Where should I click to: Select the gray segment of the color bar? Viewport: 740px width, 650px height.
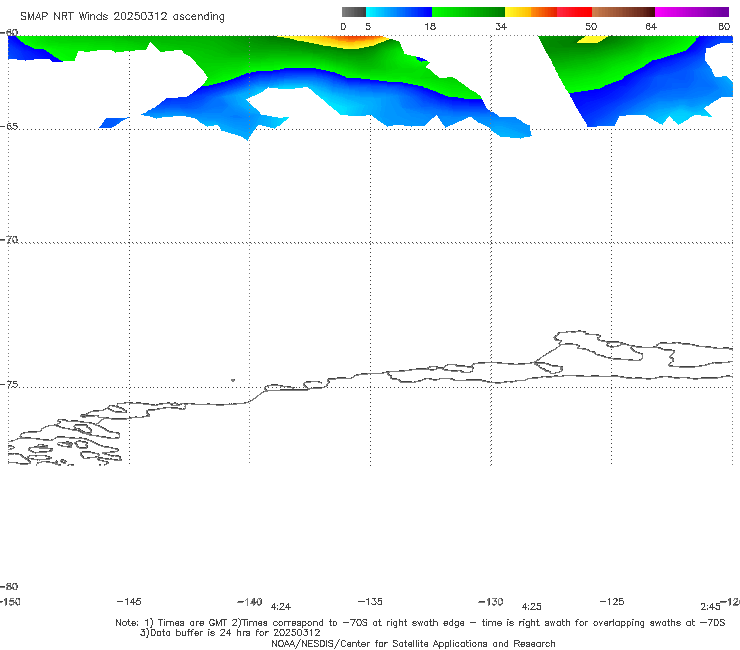(x=354, y=12)
